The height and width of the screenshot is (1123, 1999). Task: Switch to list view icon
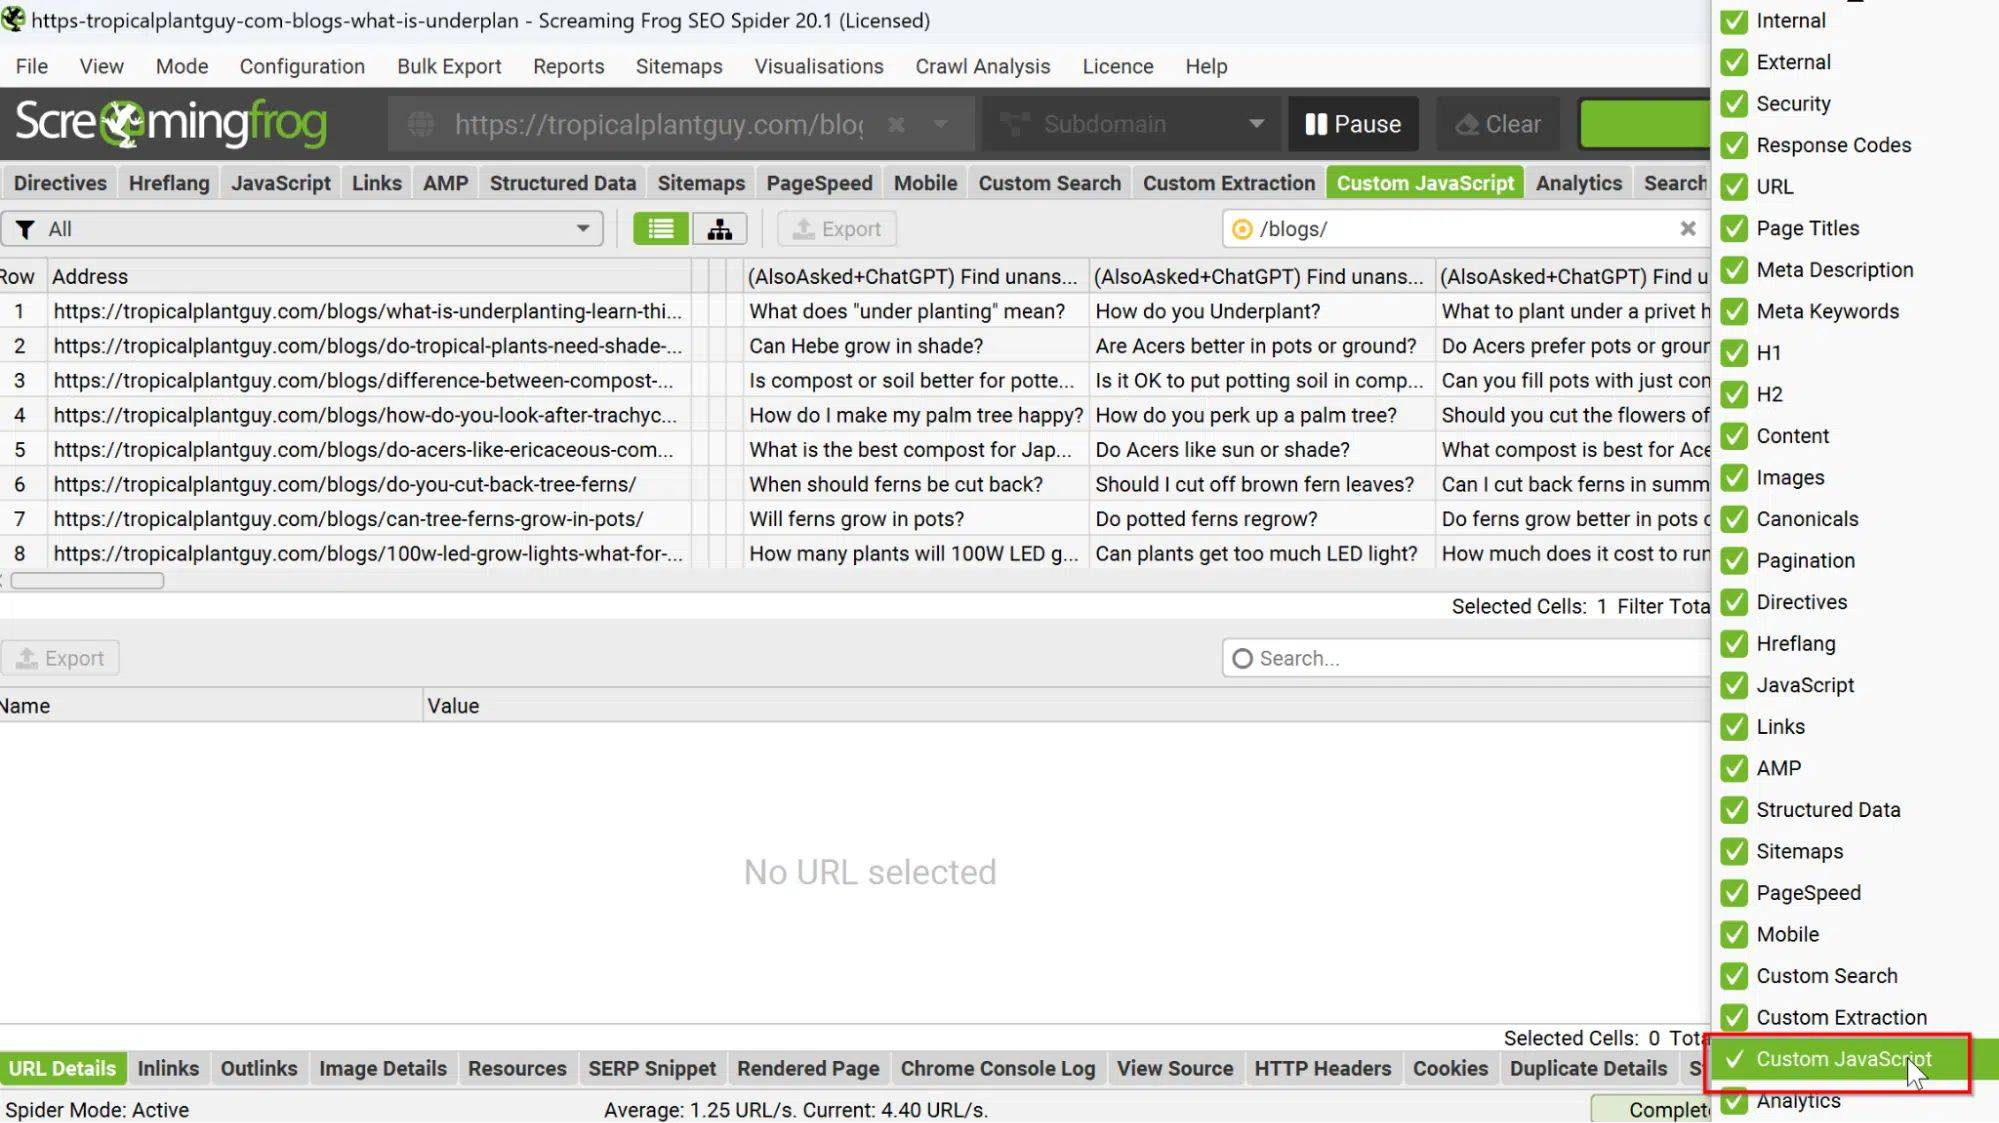click(660, 229)
